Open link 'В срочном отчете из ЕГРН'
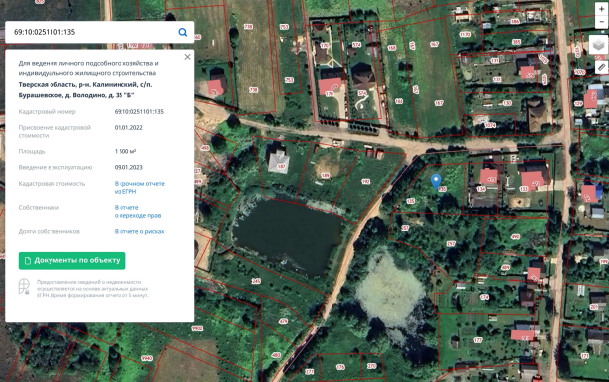The height and width of the screenshot is (382, 609). (x=139, y=188)
